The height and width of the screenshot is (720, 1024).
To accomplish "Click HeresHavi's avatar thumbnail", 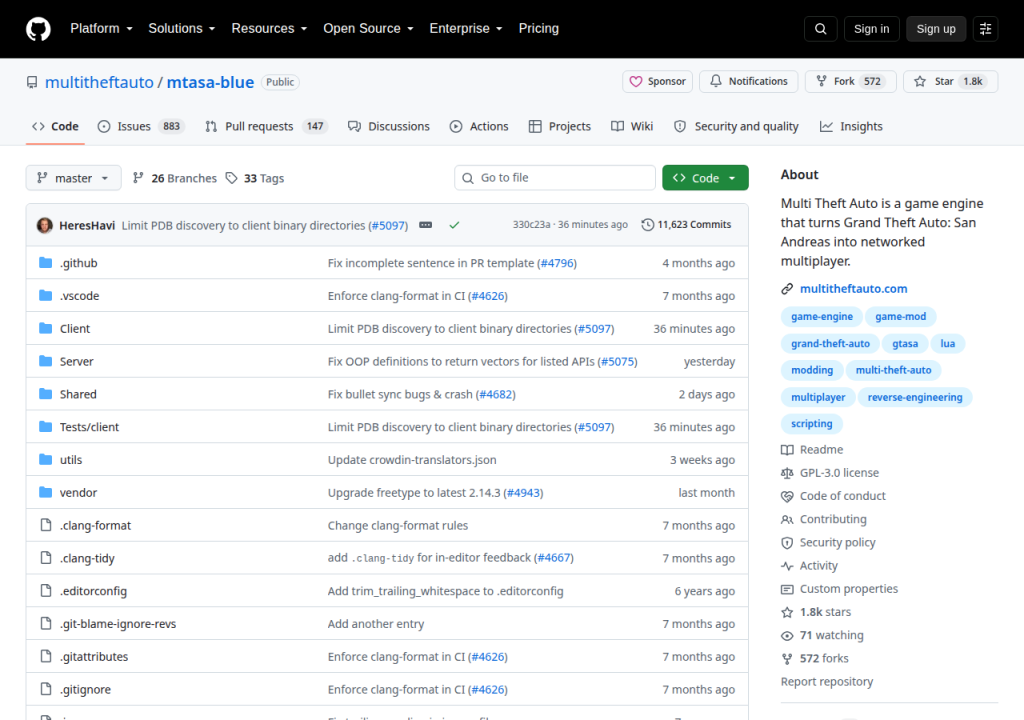I will click(45, 225).
